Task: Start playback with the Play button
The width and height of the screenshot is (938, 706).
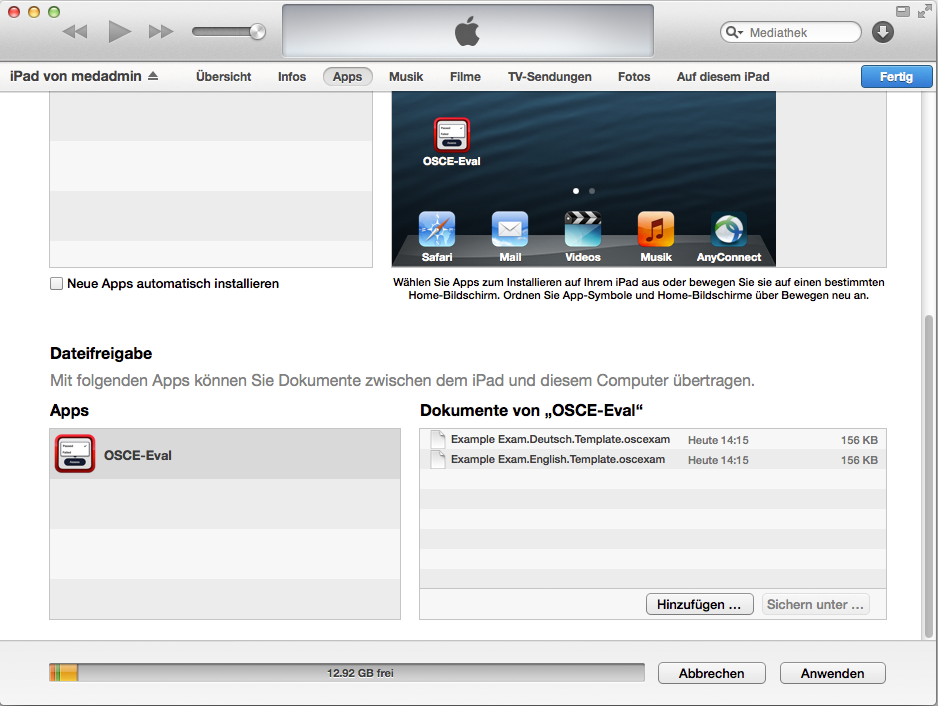Action: coord(119,31)
